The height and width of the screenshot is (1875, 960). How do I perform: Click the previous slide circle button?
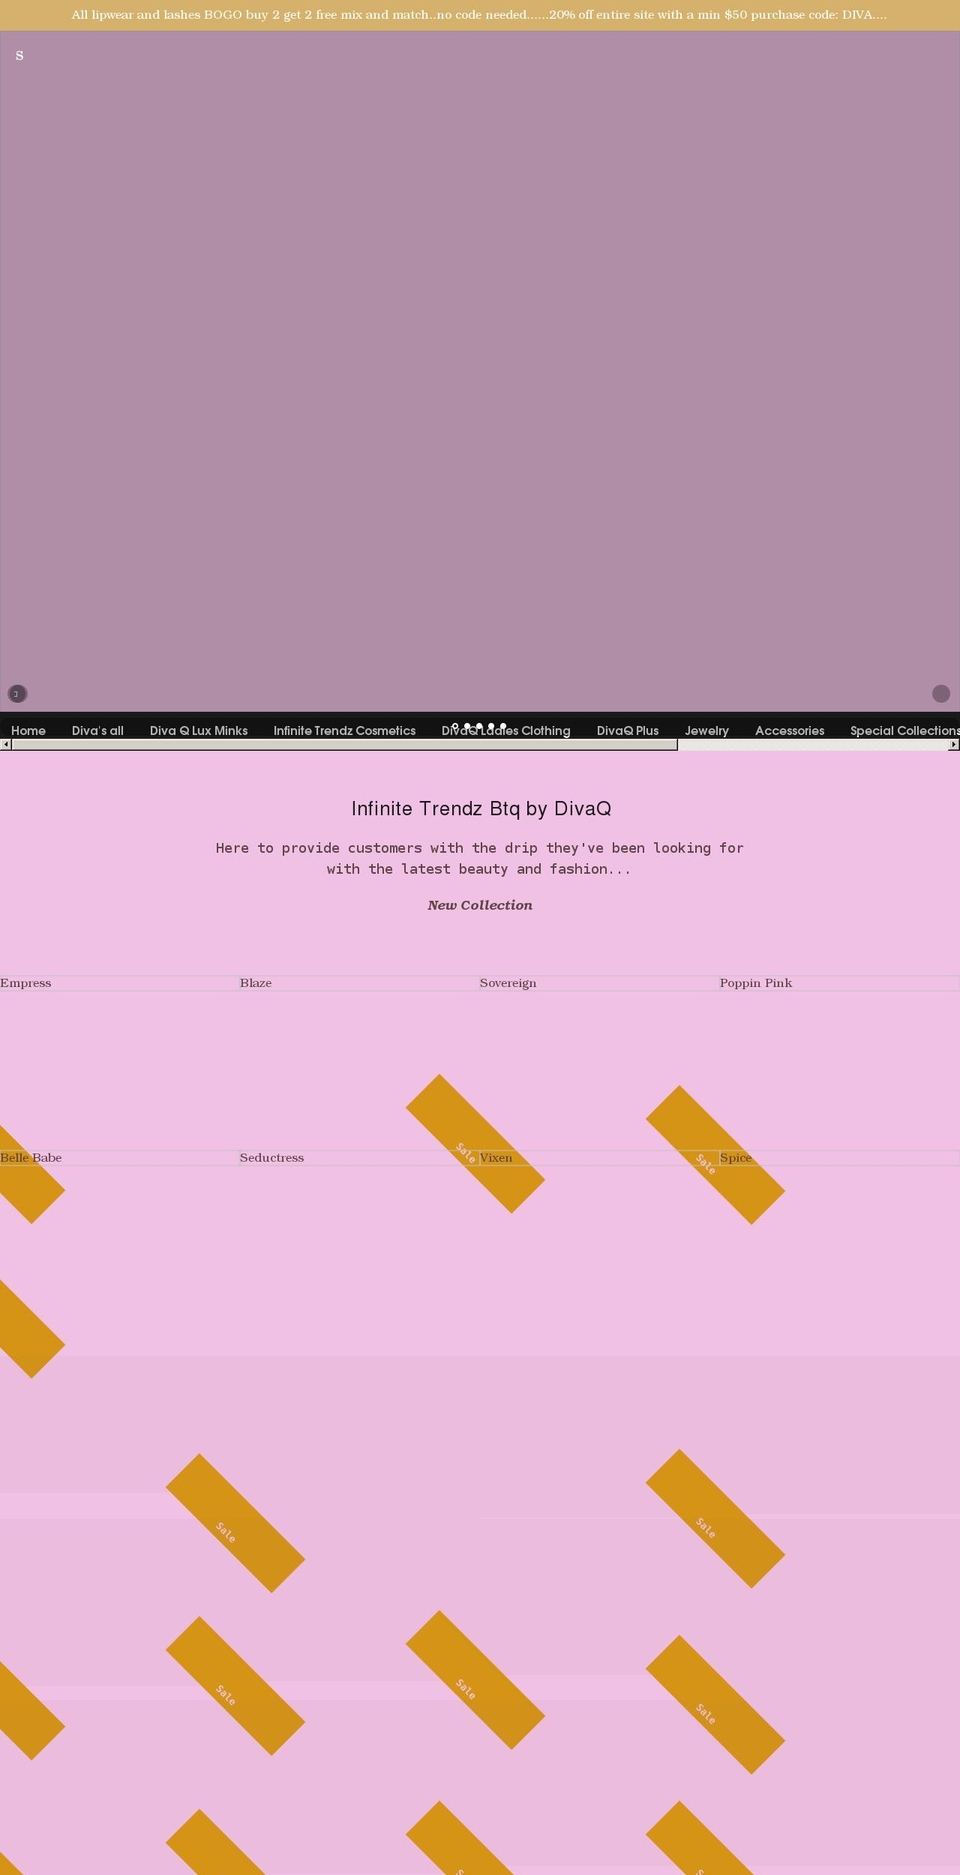coord(17,693)
